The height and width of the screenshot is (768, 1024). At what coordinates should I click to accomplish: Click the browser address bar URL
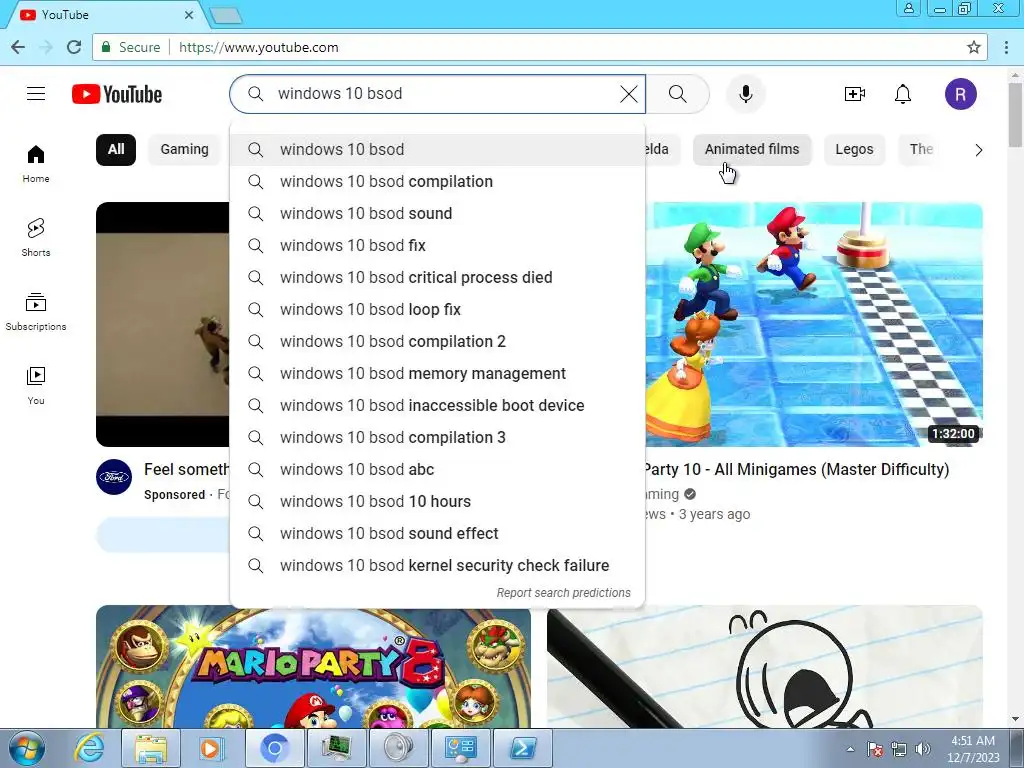(259, 47)
